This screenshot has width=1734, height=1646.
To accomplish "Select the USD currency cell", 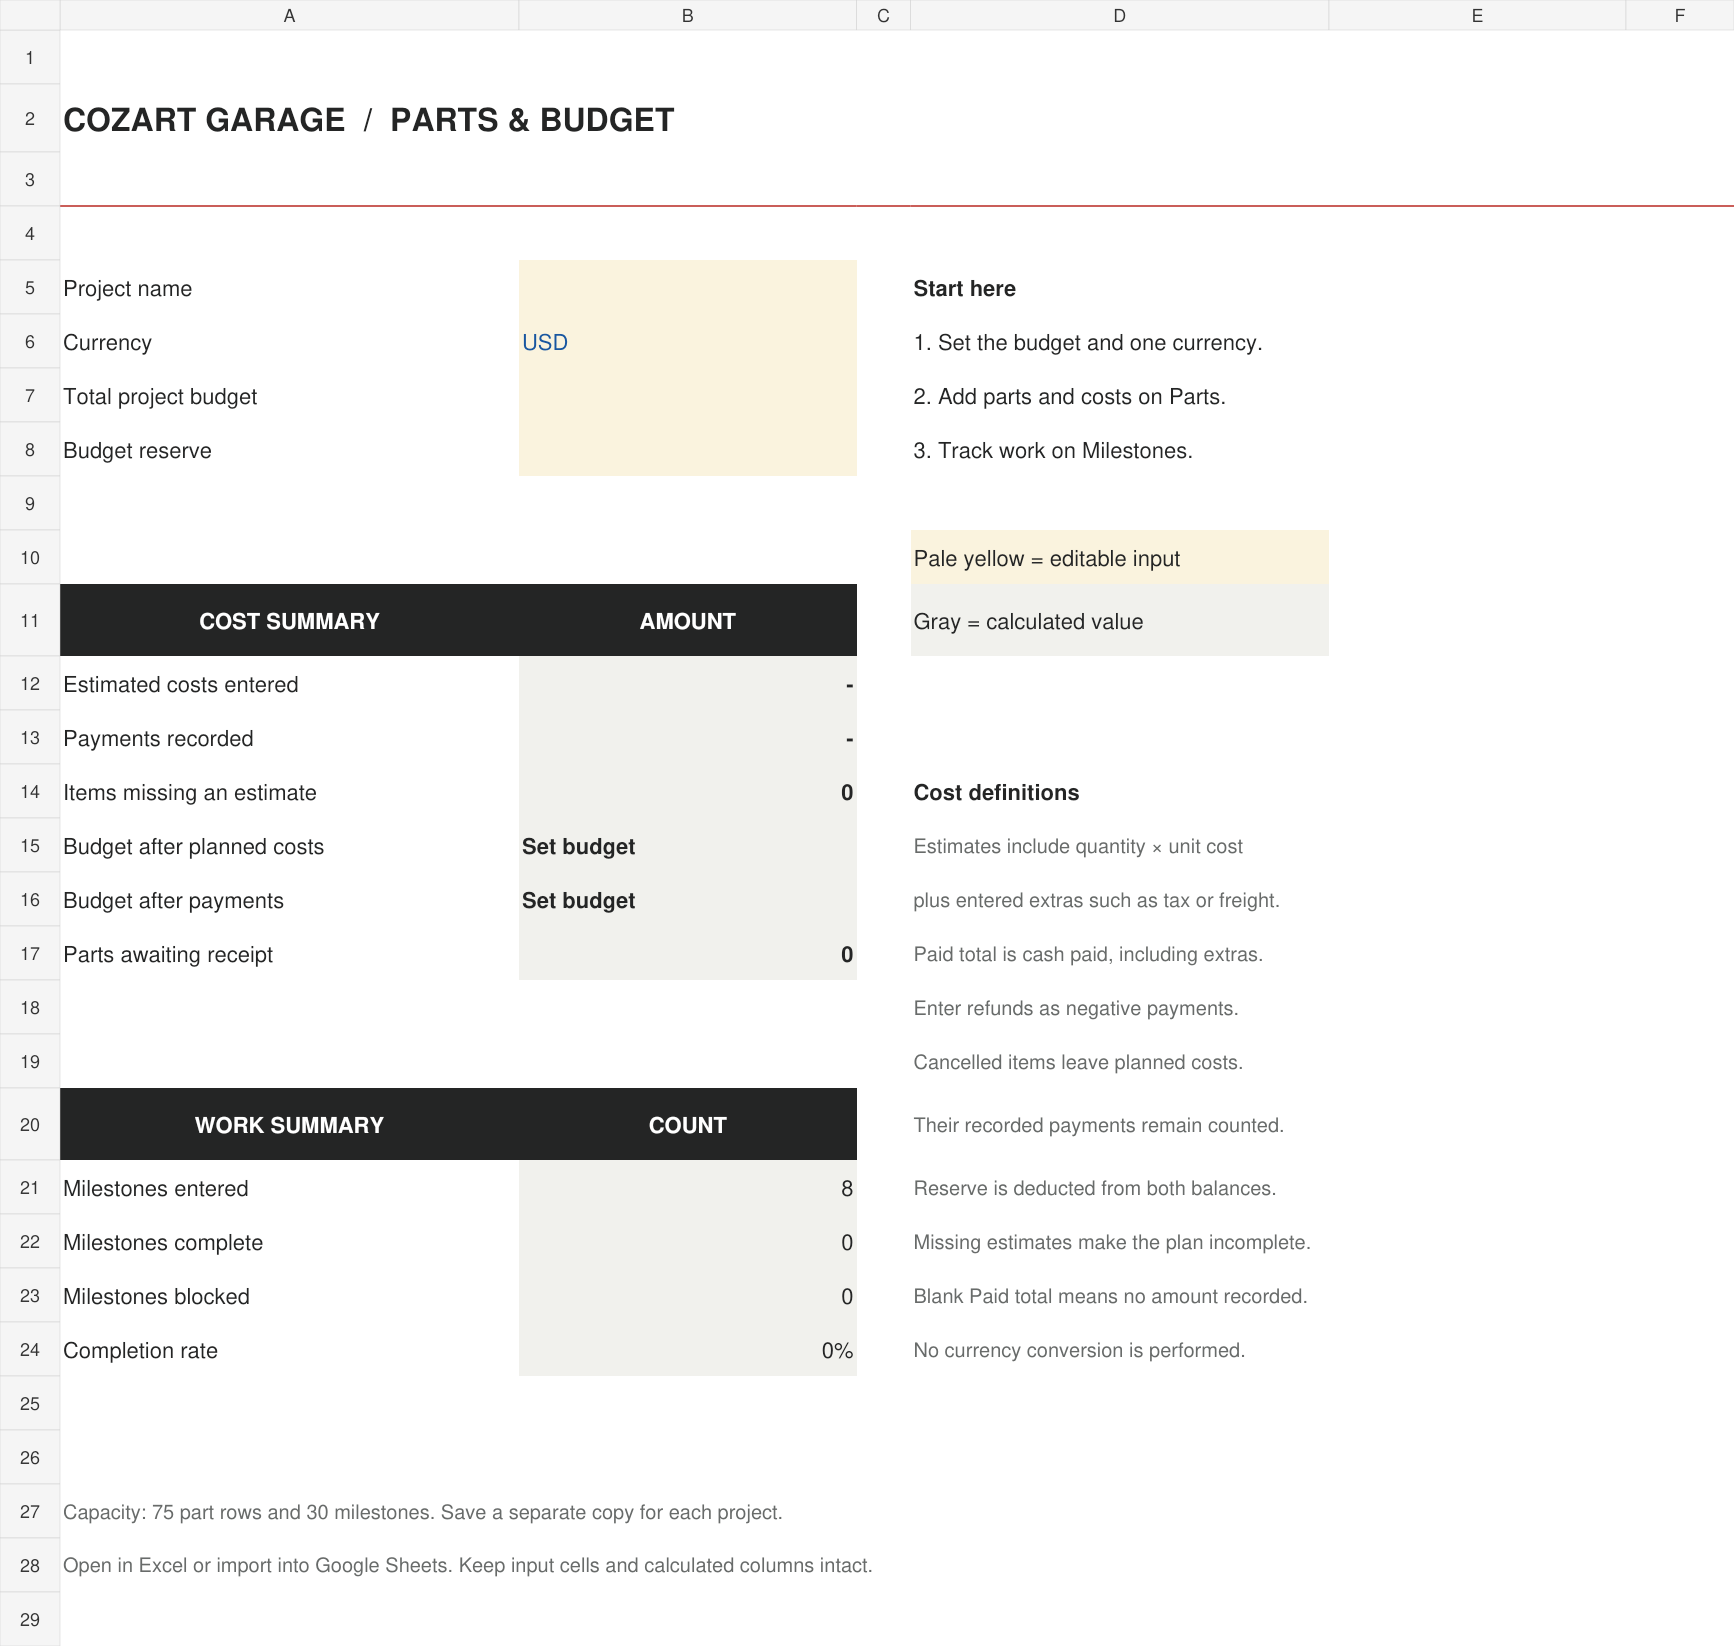I will coord(687,342).
